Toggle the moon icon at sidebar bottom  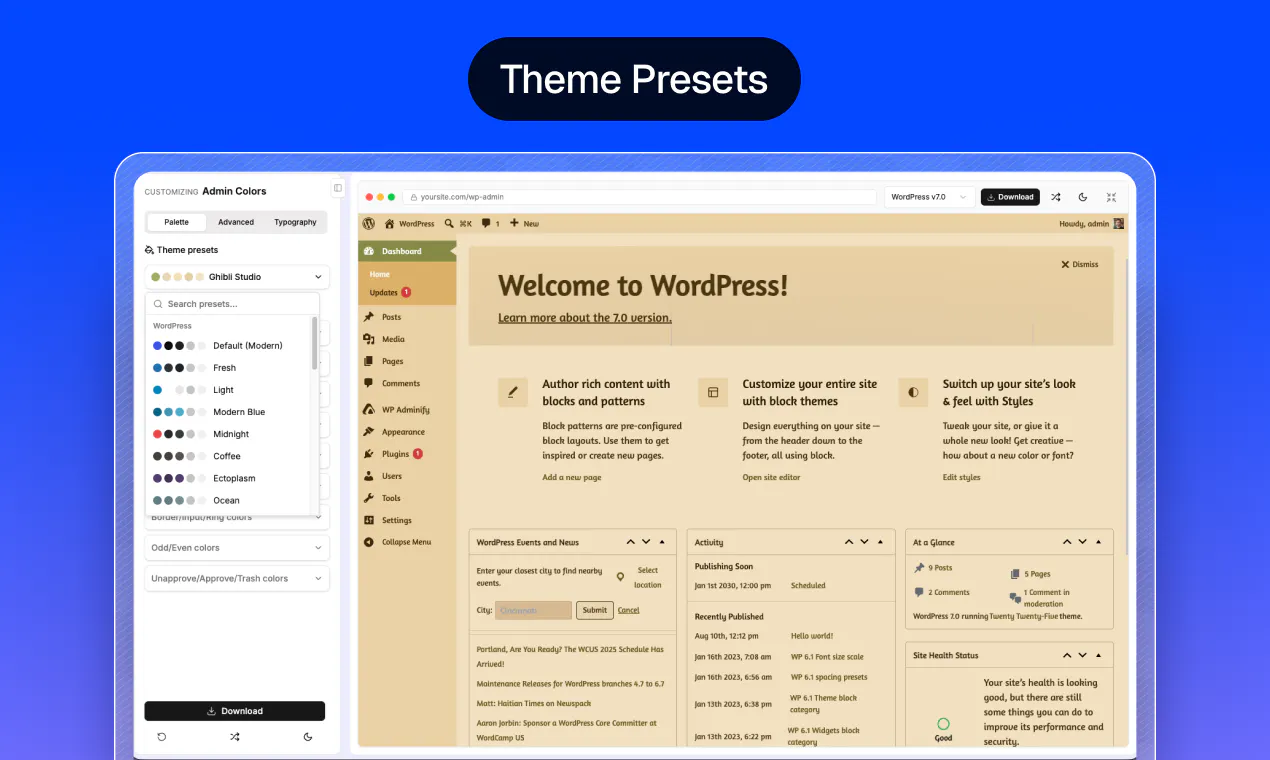[x=308, y=737]
